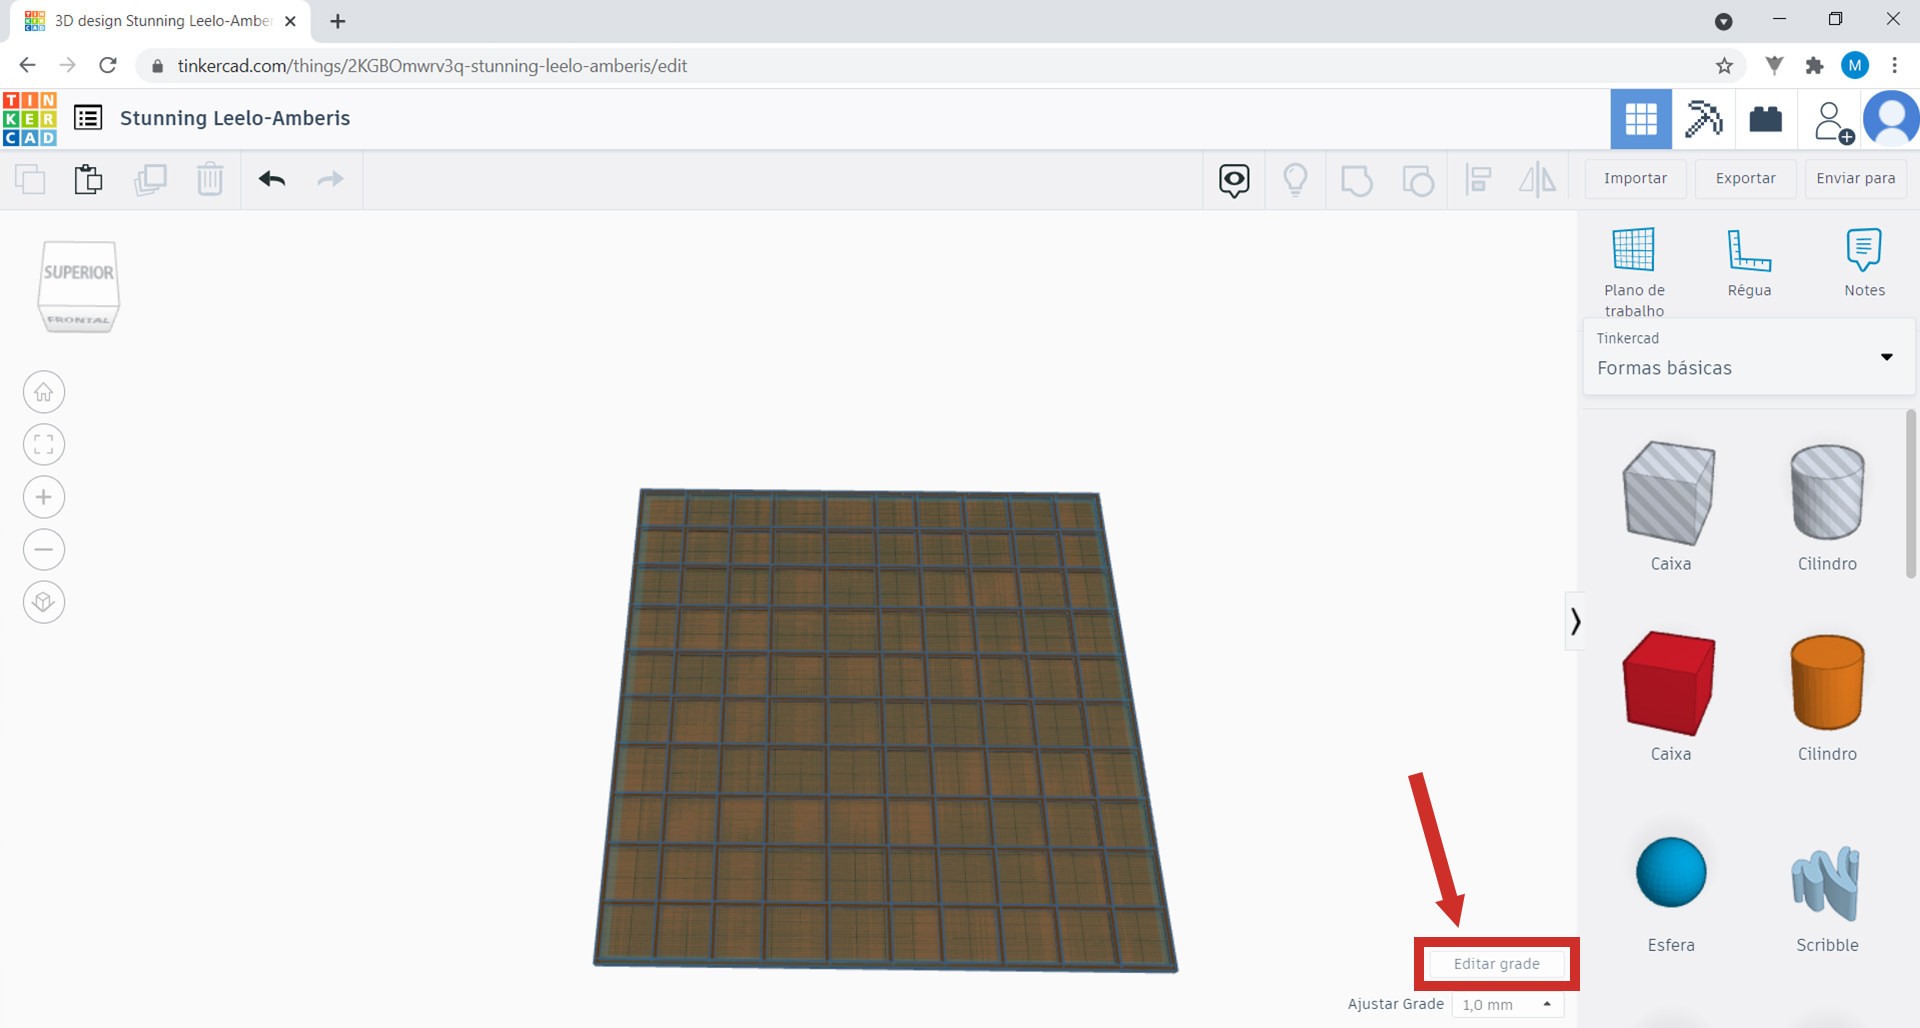Open the Chrome profile M avatar

pyautogui.click(x=1855, y=66)
